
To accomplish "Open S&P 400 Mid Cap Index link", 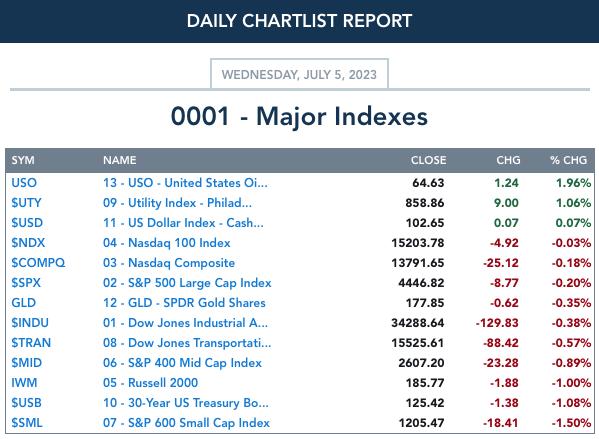I will 182,363.
